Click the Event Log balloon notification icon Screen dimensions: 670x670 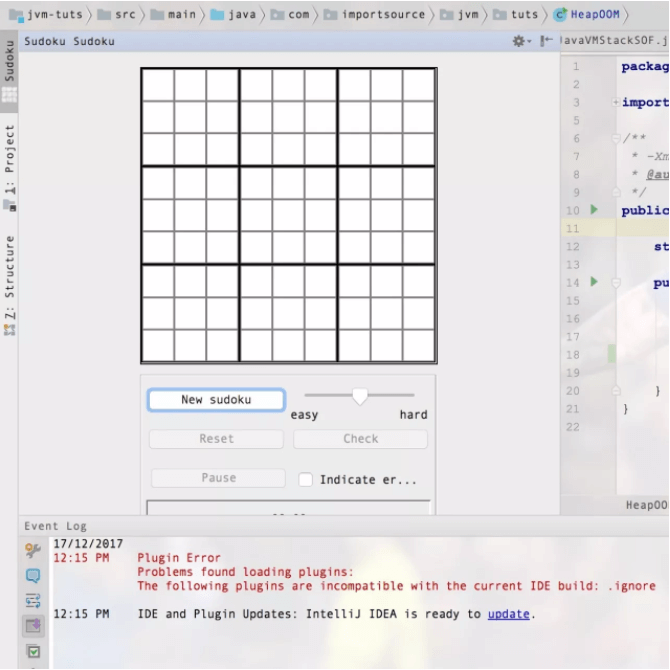coord(33,576)
